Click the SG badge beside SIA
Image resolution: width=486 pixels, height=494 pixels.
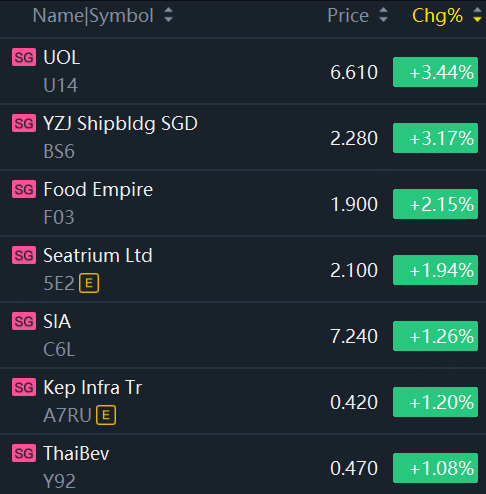pyautogui.click(x=24, y=321)
